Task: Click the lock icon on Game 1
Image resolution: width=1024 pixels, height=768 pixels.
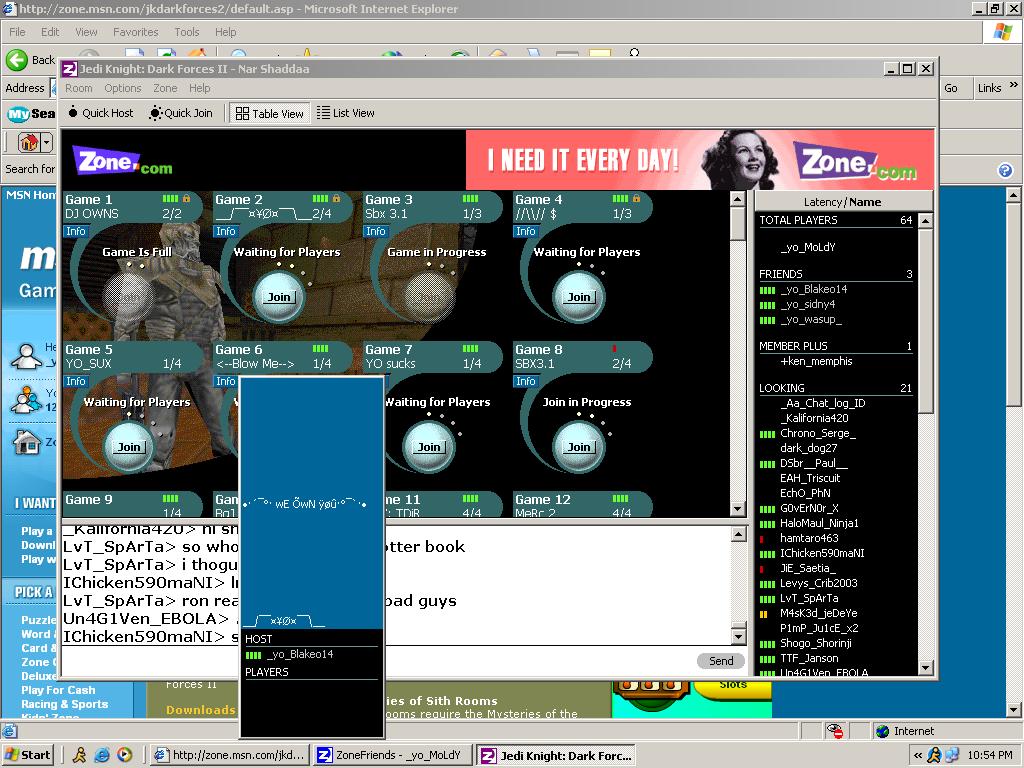Action: coord(186,199)
